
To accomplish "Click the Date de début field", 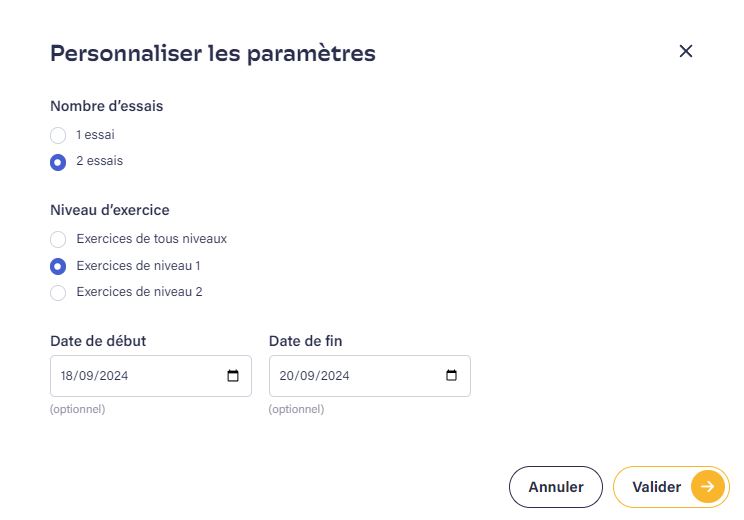I will pos(130,376).
